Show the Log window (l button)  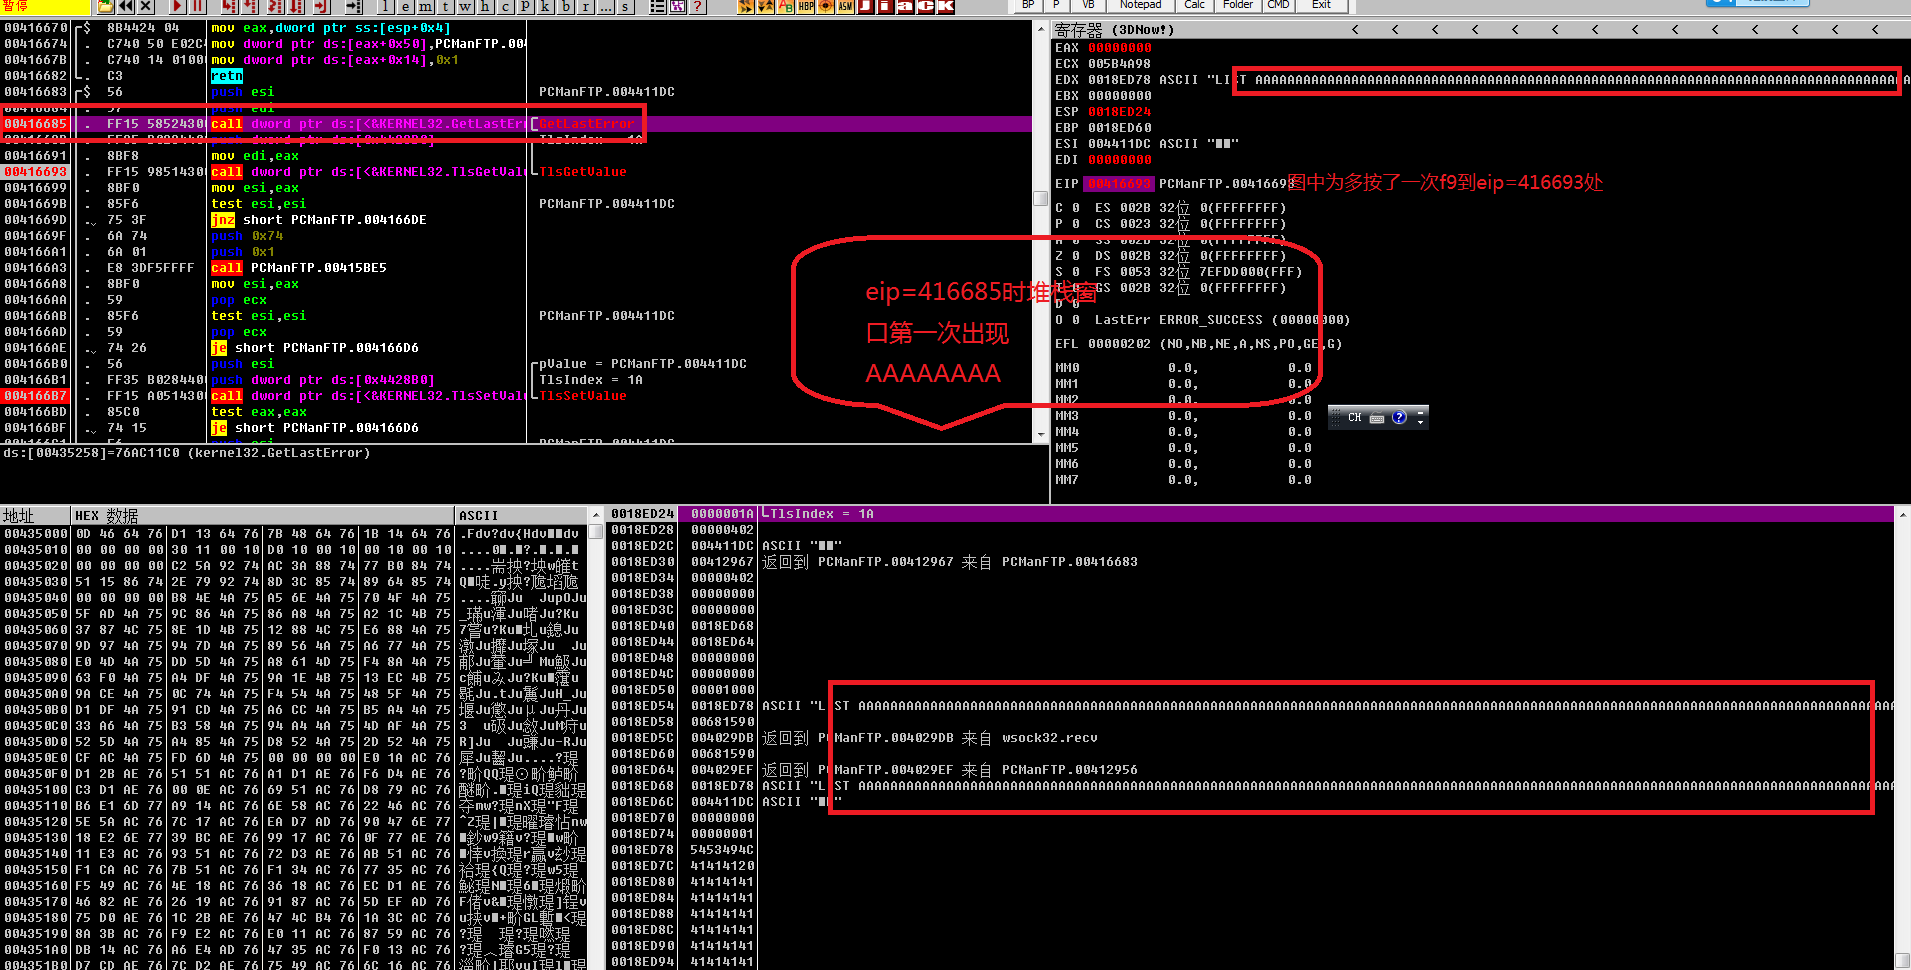coord(385,6)
